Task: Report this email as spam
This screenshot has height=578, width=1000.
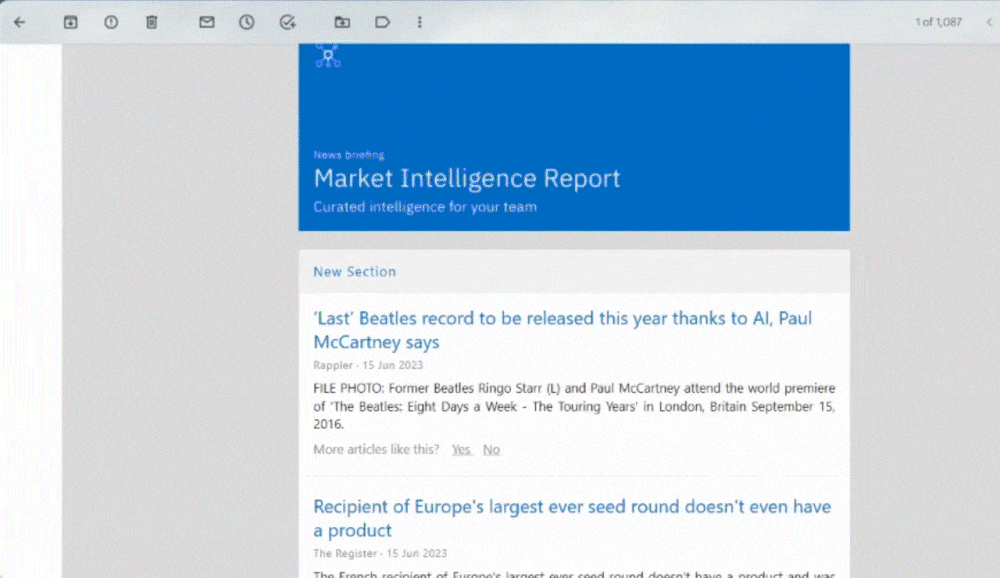Action: click(x=111, y=22)
